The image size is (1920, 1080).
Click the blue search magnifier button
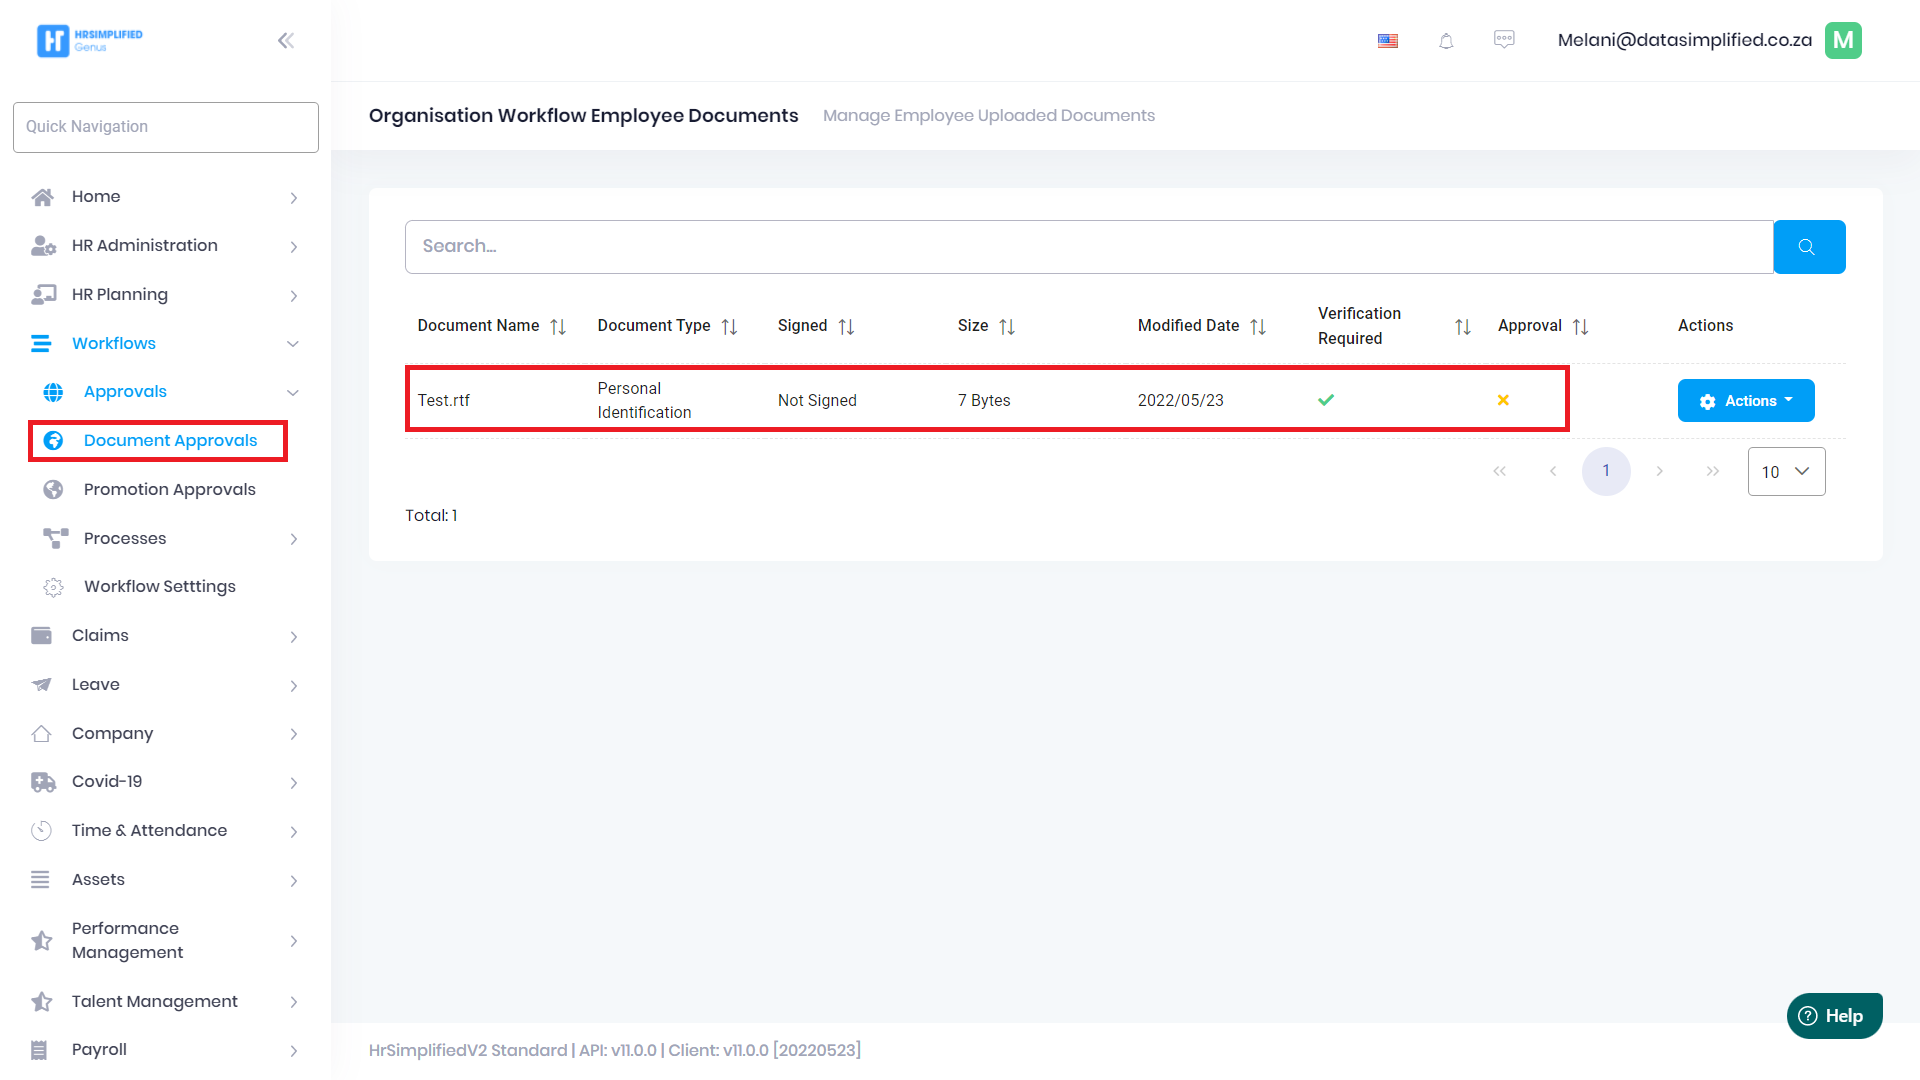pos(1808,247)
